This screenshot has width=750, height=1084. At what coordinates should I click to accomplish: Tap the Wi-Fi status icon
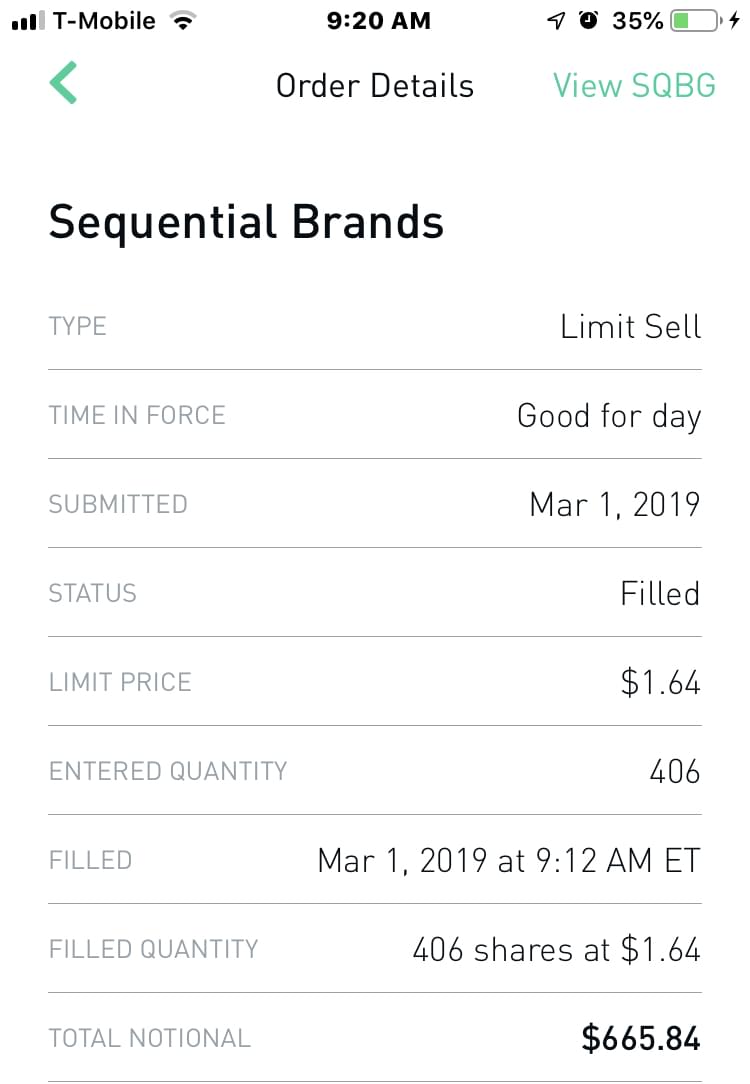click(x=182, y=21)
